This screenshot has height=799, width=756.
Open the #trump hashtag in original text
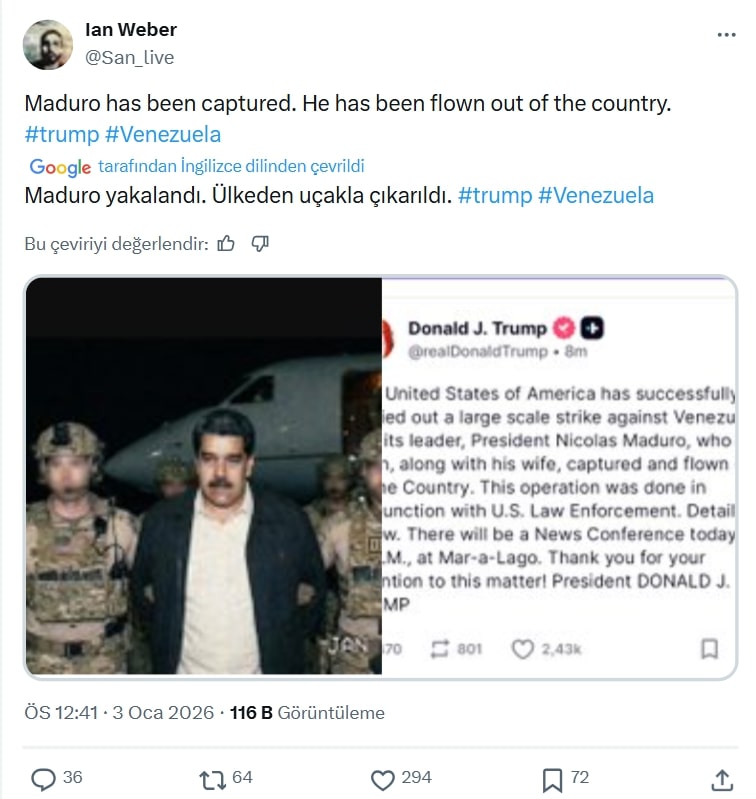coord(60,134)
